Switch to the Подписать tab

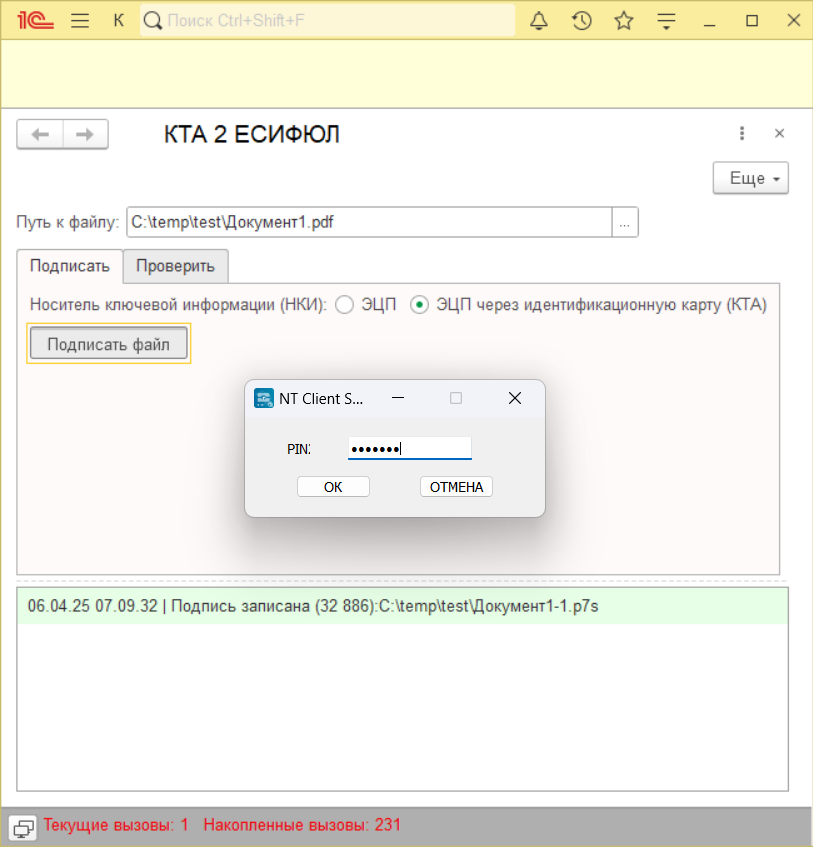pos(70,266)
